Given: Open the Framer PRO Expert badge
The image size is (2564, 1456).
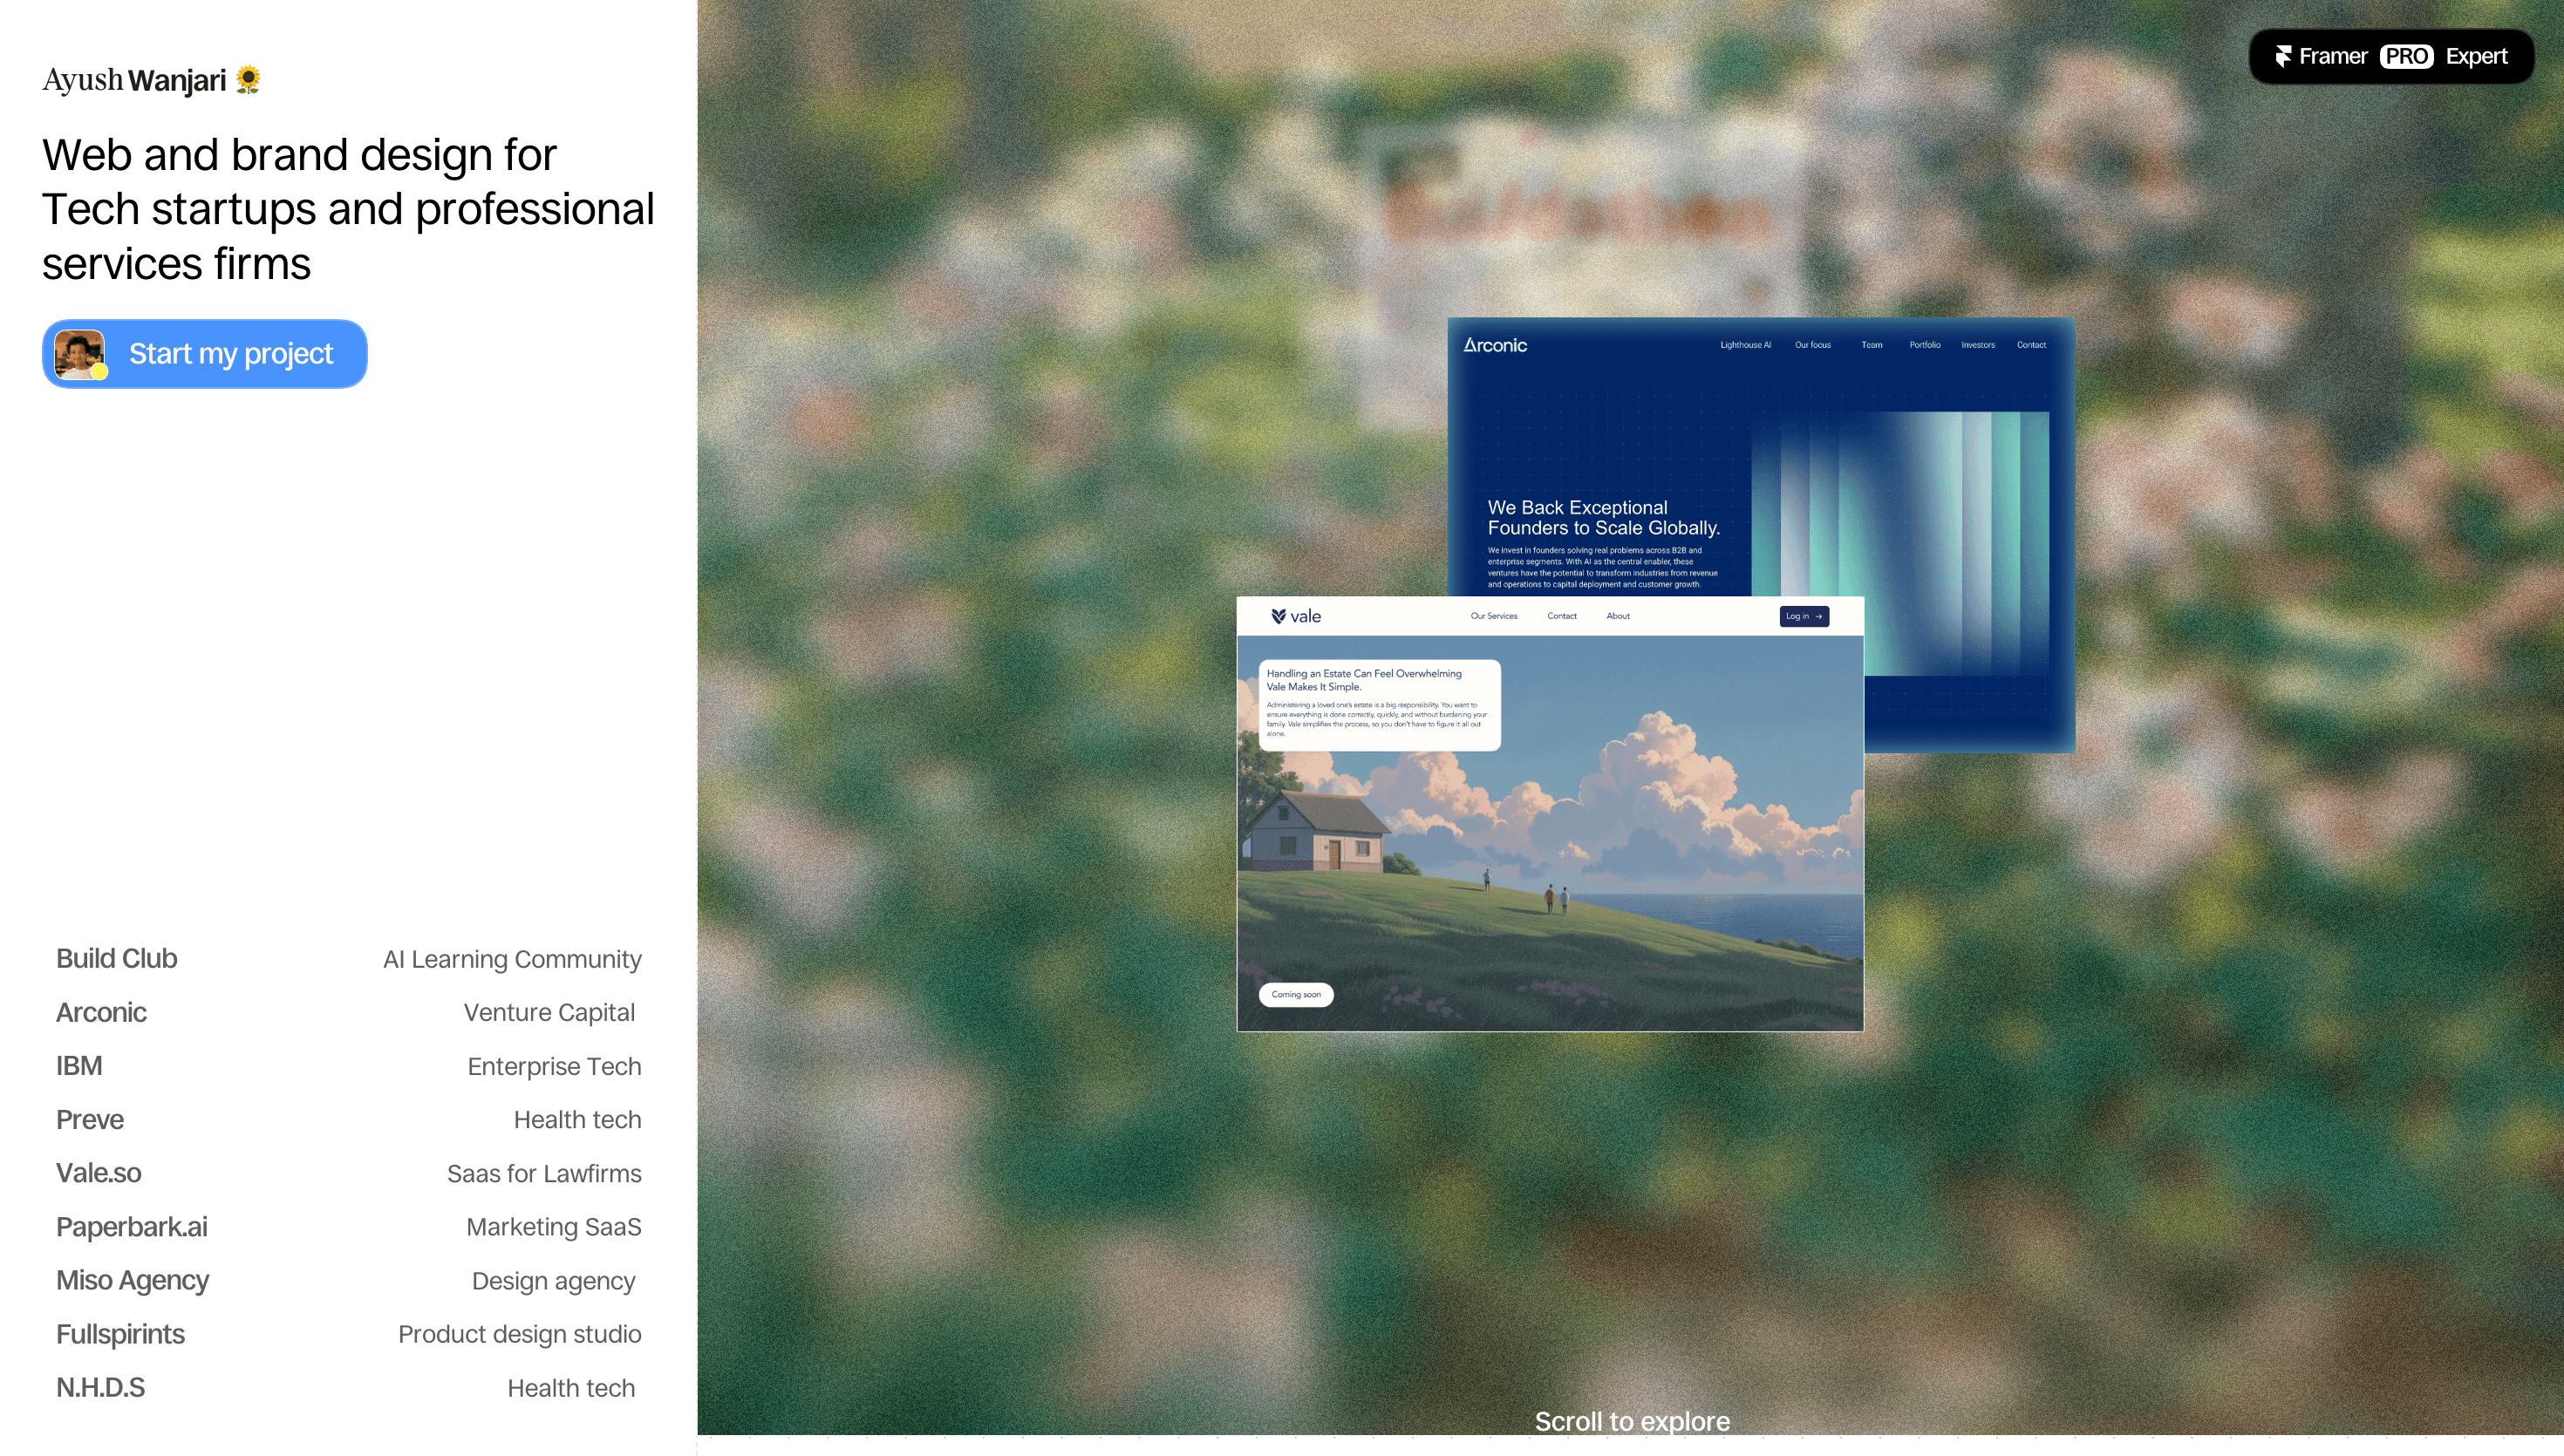Looking at the screenshot, I should tap(2391, 56).
